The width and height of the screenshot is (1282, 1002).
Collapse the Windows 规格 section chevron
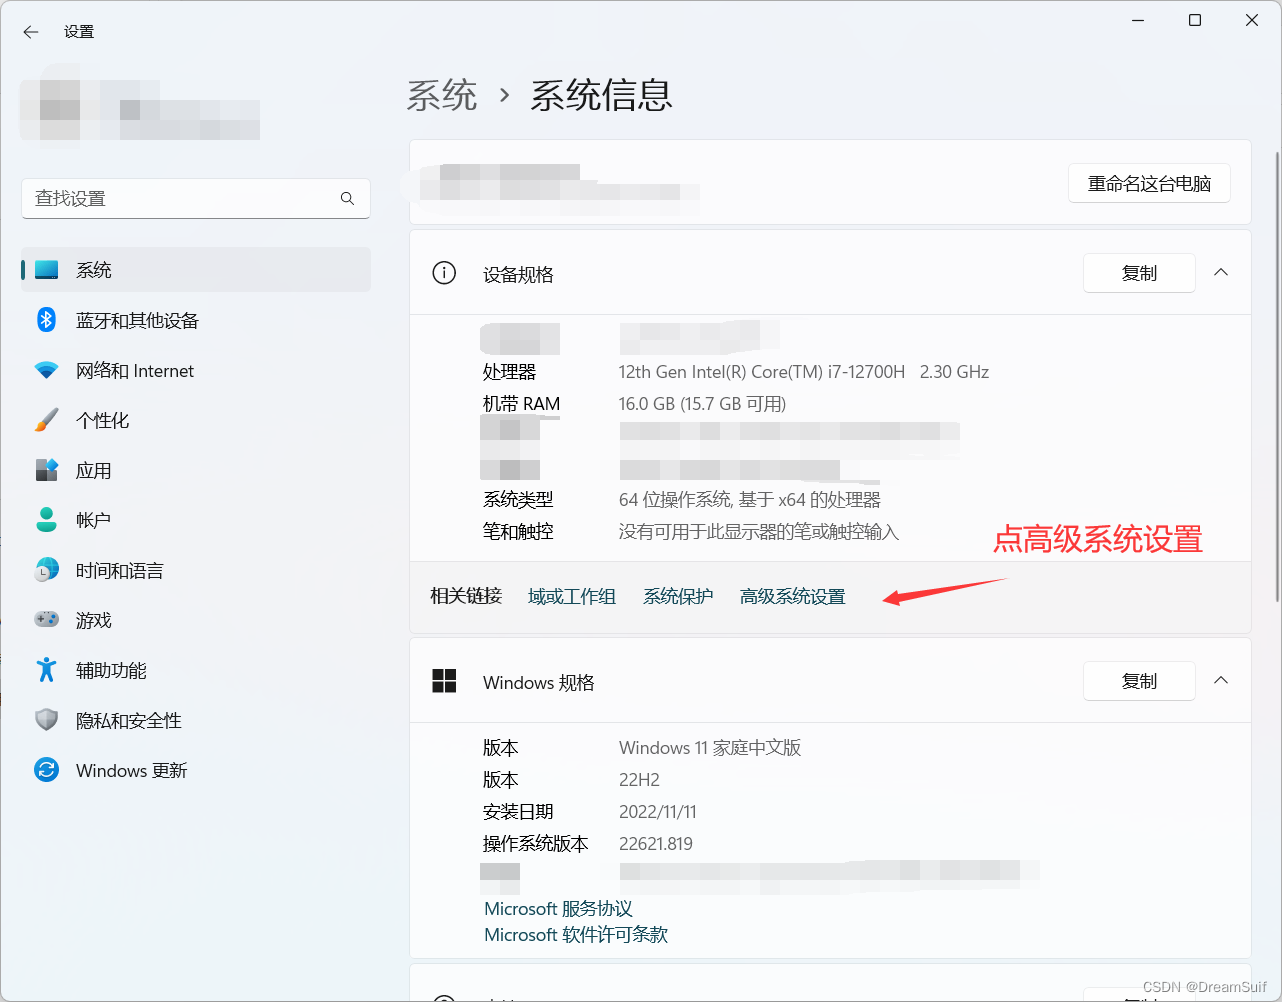pyautogui.click(x=1221, y=680)
